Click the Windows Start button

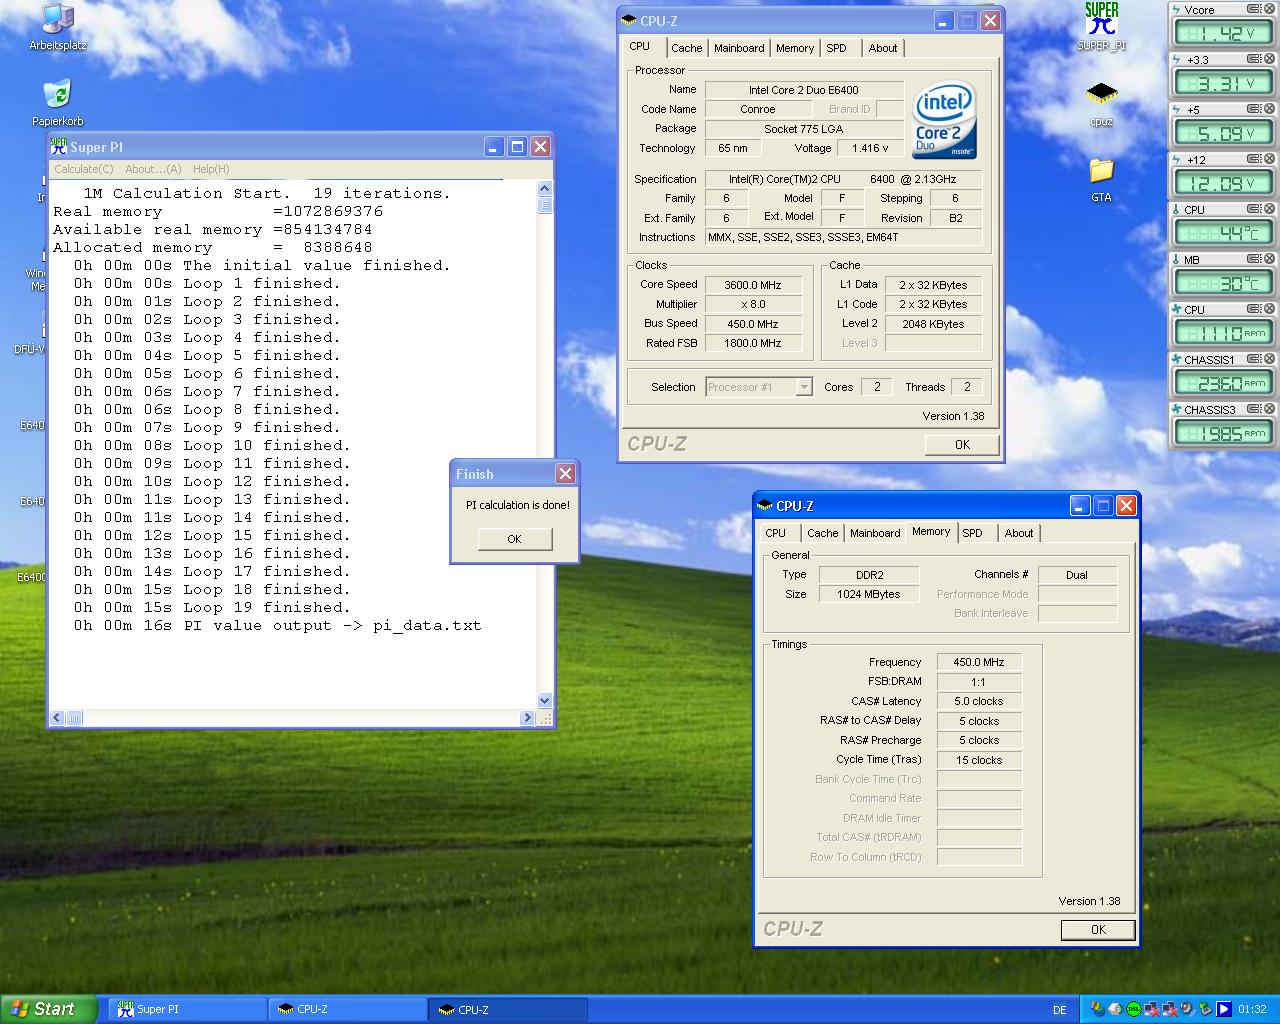click(x=48, y=1009)
